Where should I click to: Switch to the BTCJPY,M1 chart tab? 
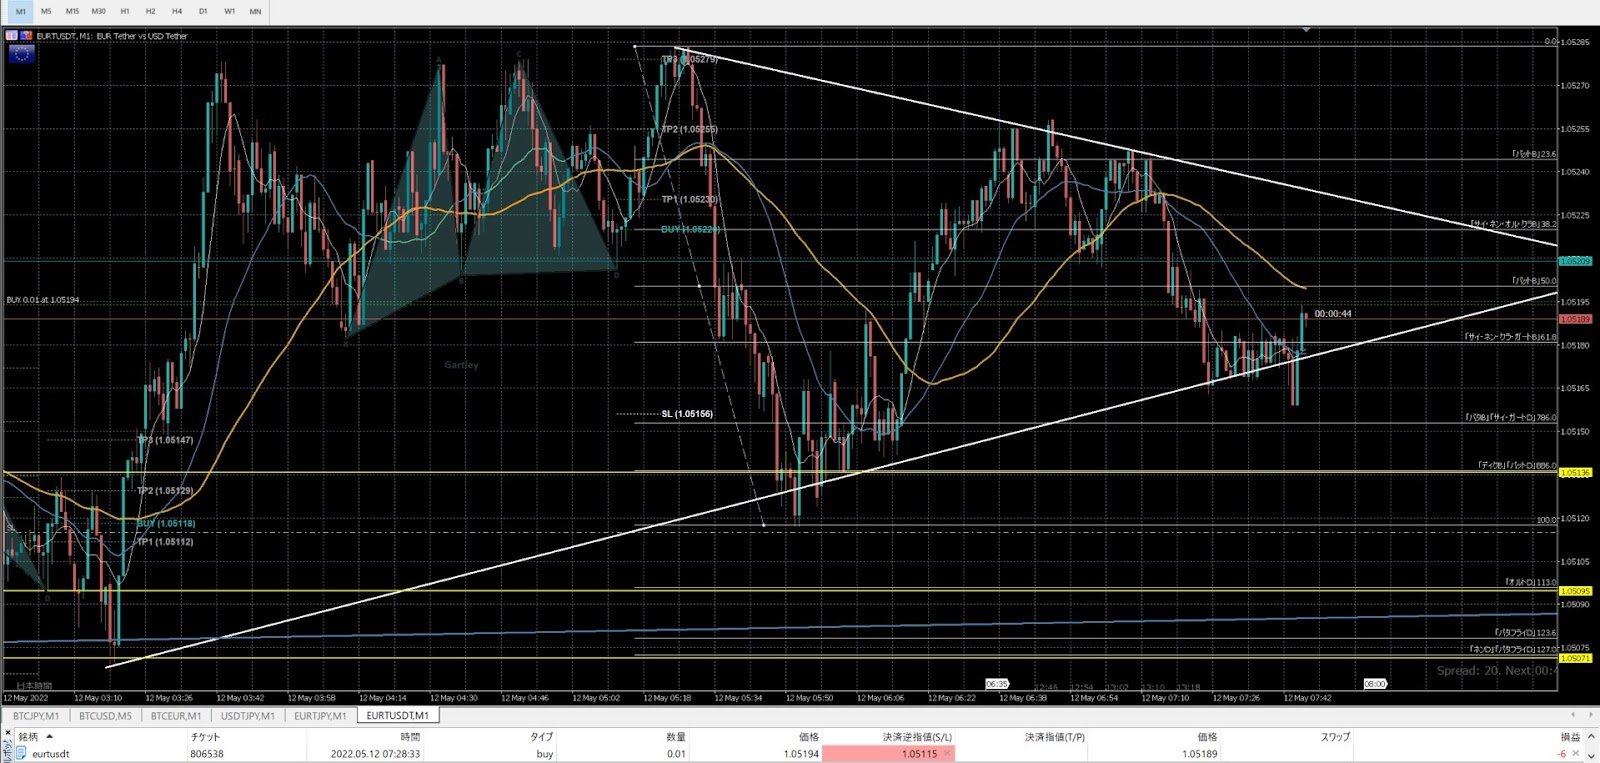[36, 716]
